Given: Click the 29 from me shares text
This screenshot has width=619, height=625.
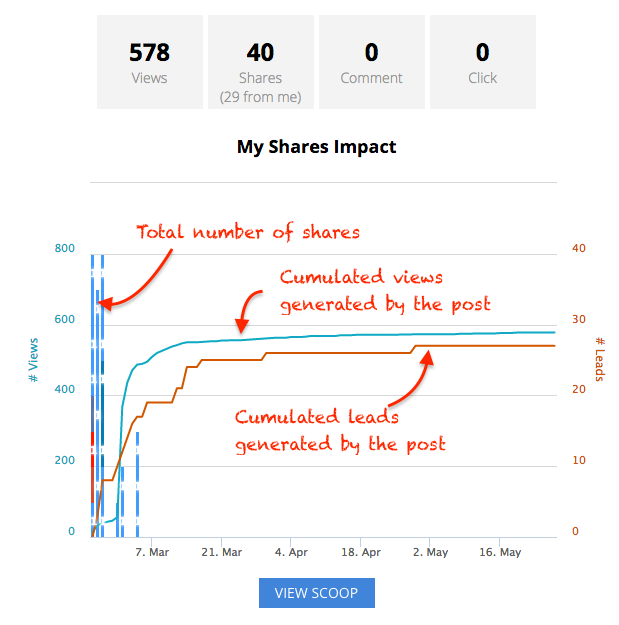Looking at the screenshot, I should [261, 97].
